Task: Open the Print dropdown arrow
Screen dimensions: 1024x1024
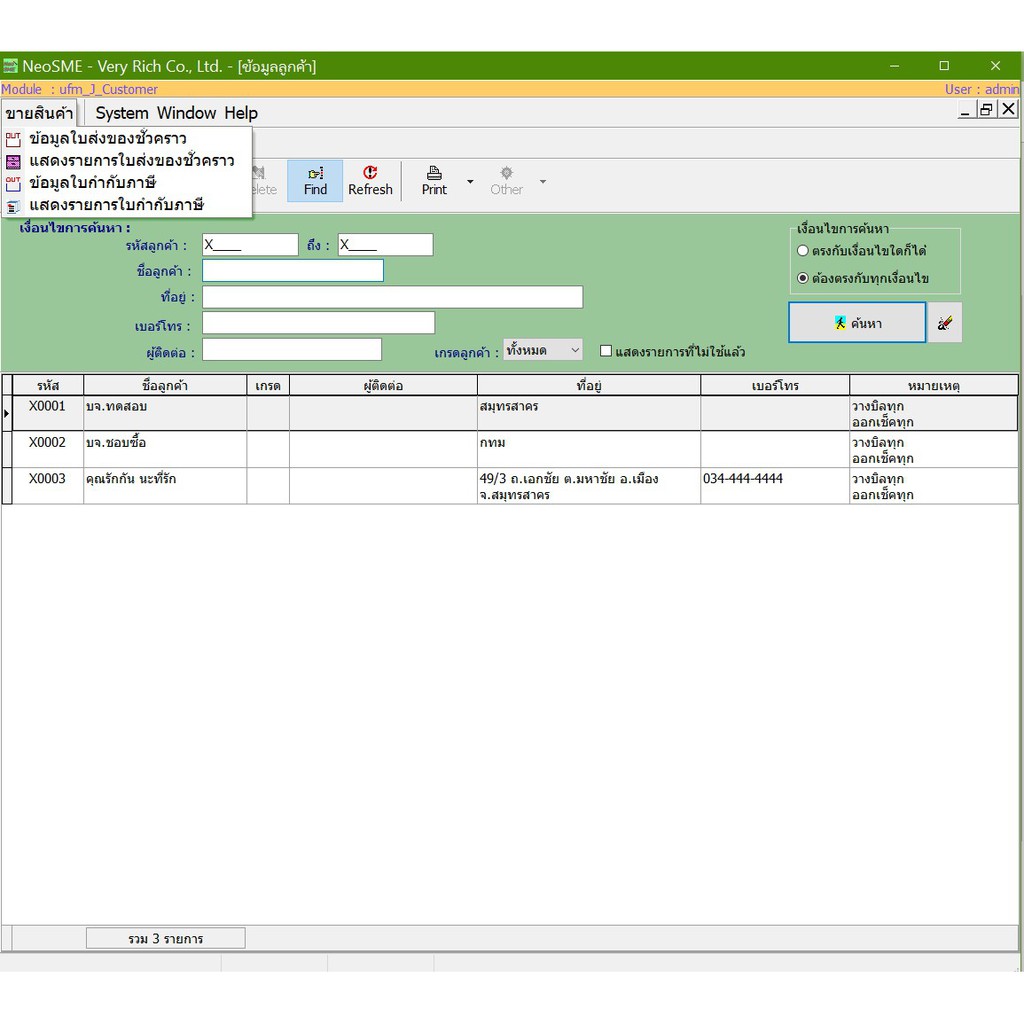Action: (470, 181)
